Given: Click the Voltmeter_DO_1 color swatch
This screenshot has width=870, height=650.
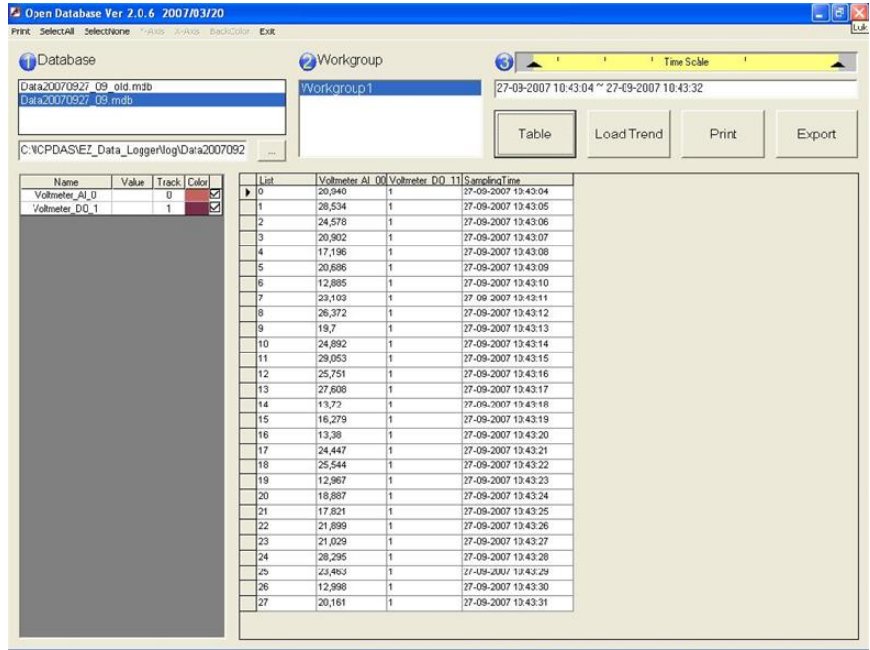Looking at the screenshot, I should [195, 209].
